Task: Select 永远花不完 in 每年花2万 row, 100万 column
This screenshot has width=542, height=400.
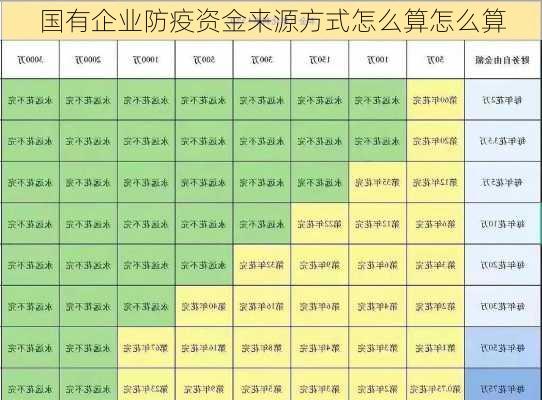Action: pyautogui.click(x=377, y=100)
